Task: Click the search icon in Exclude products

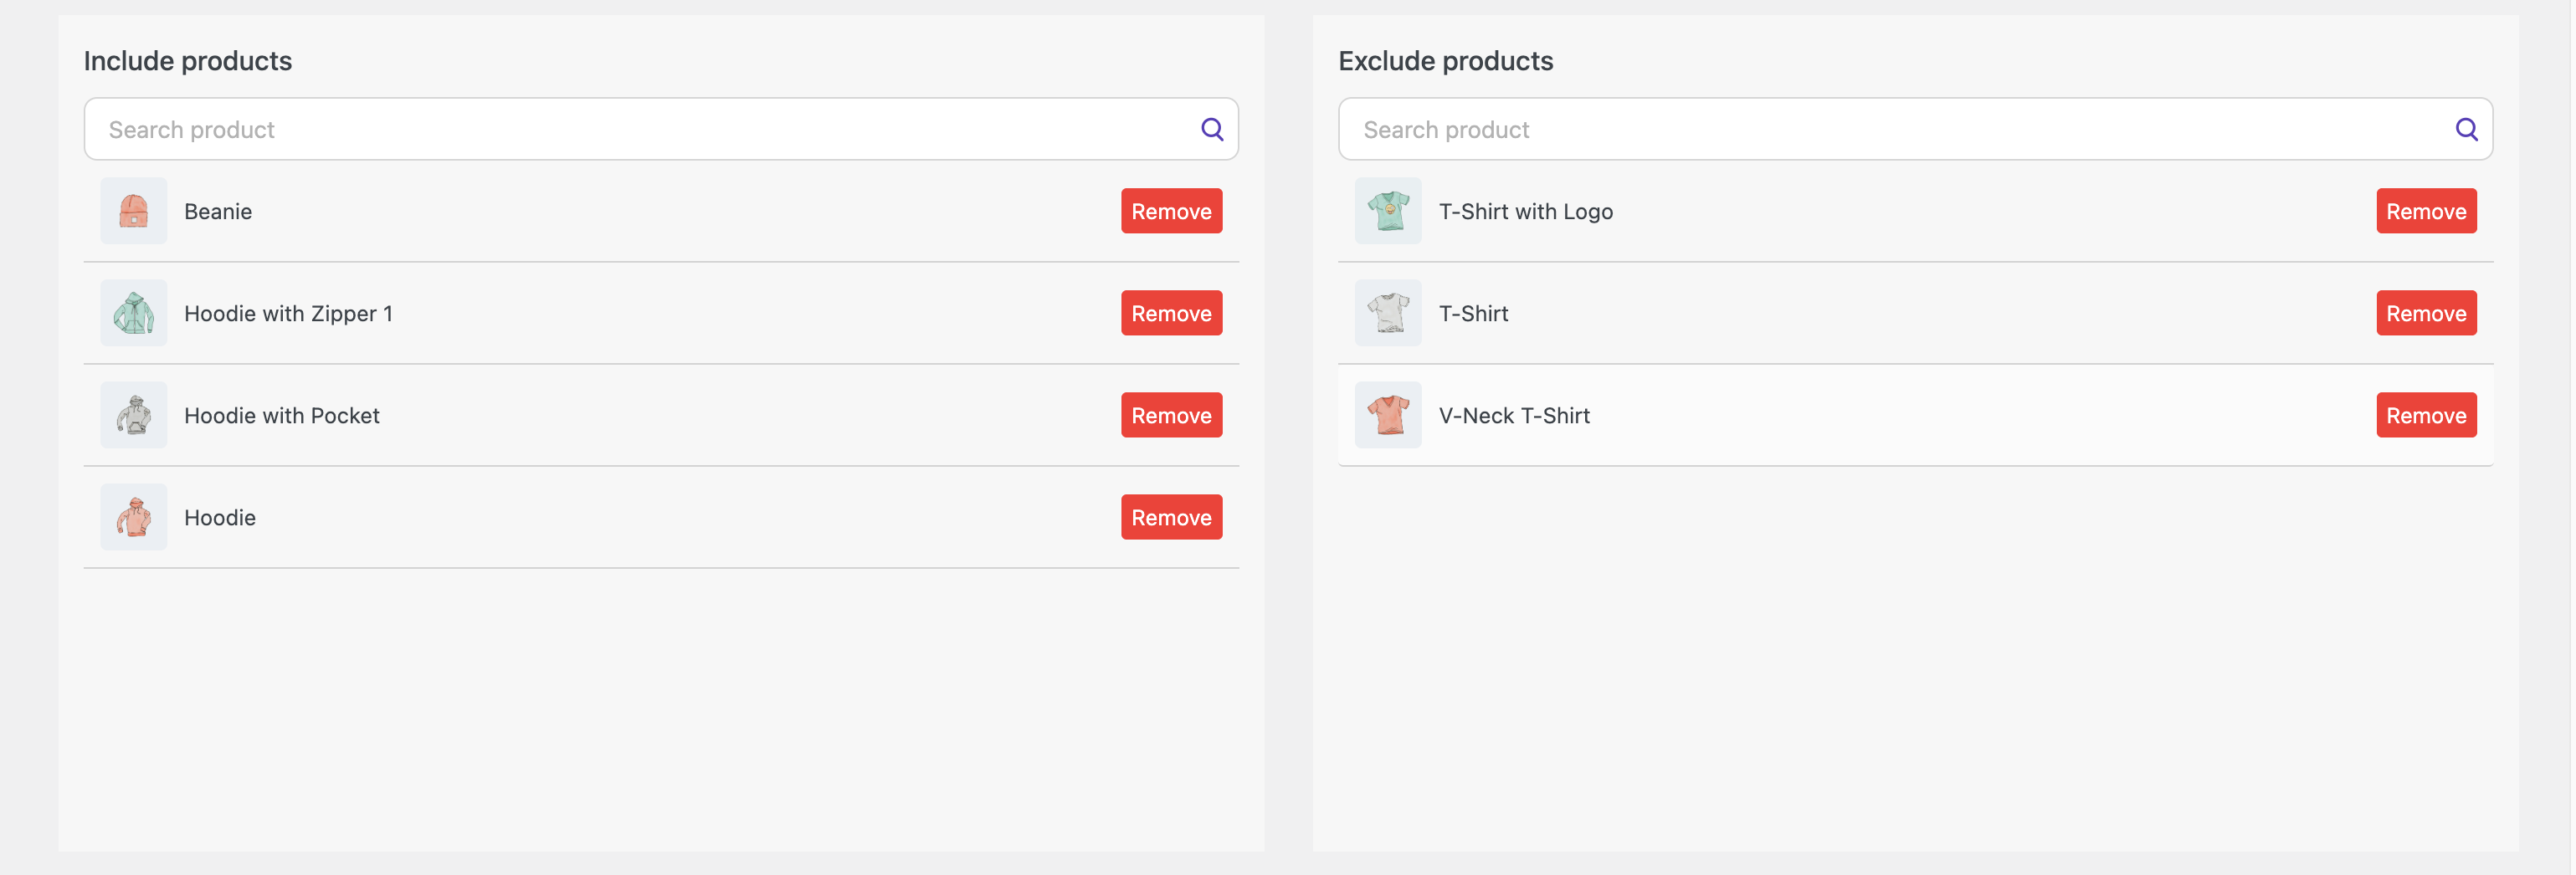Action: pyautogui.click(x=2466, y=129)
